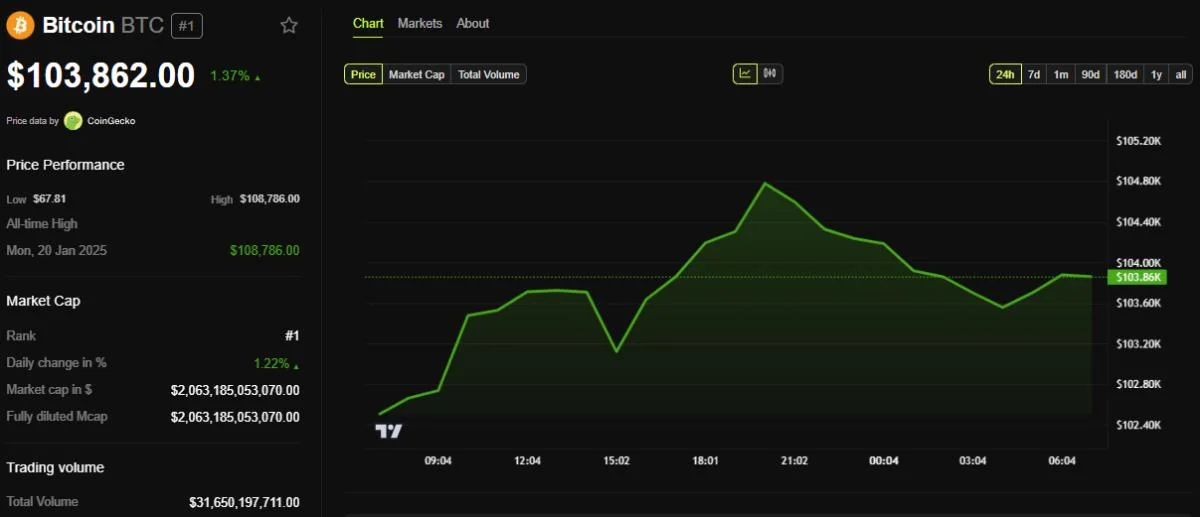Click the $105.20K price axis label

[1139, 141]
